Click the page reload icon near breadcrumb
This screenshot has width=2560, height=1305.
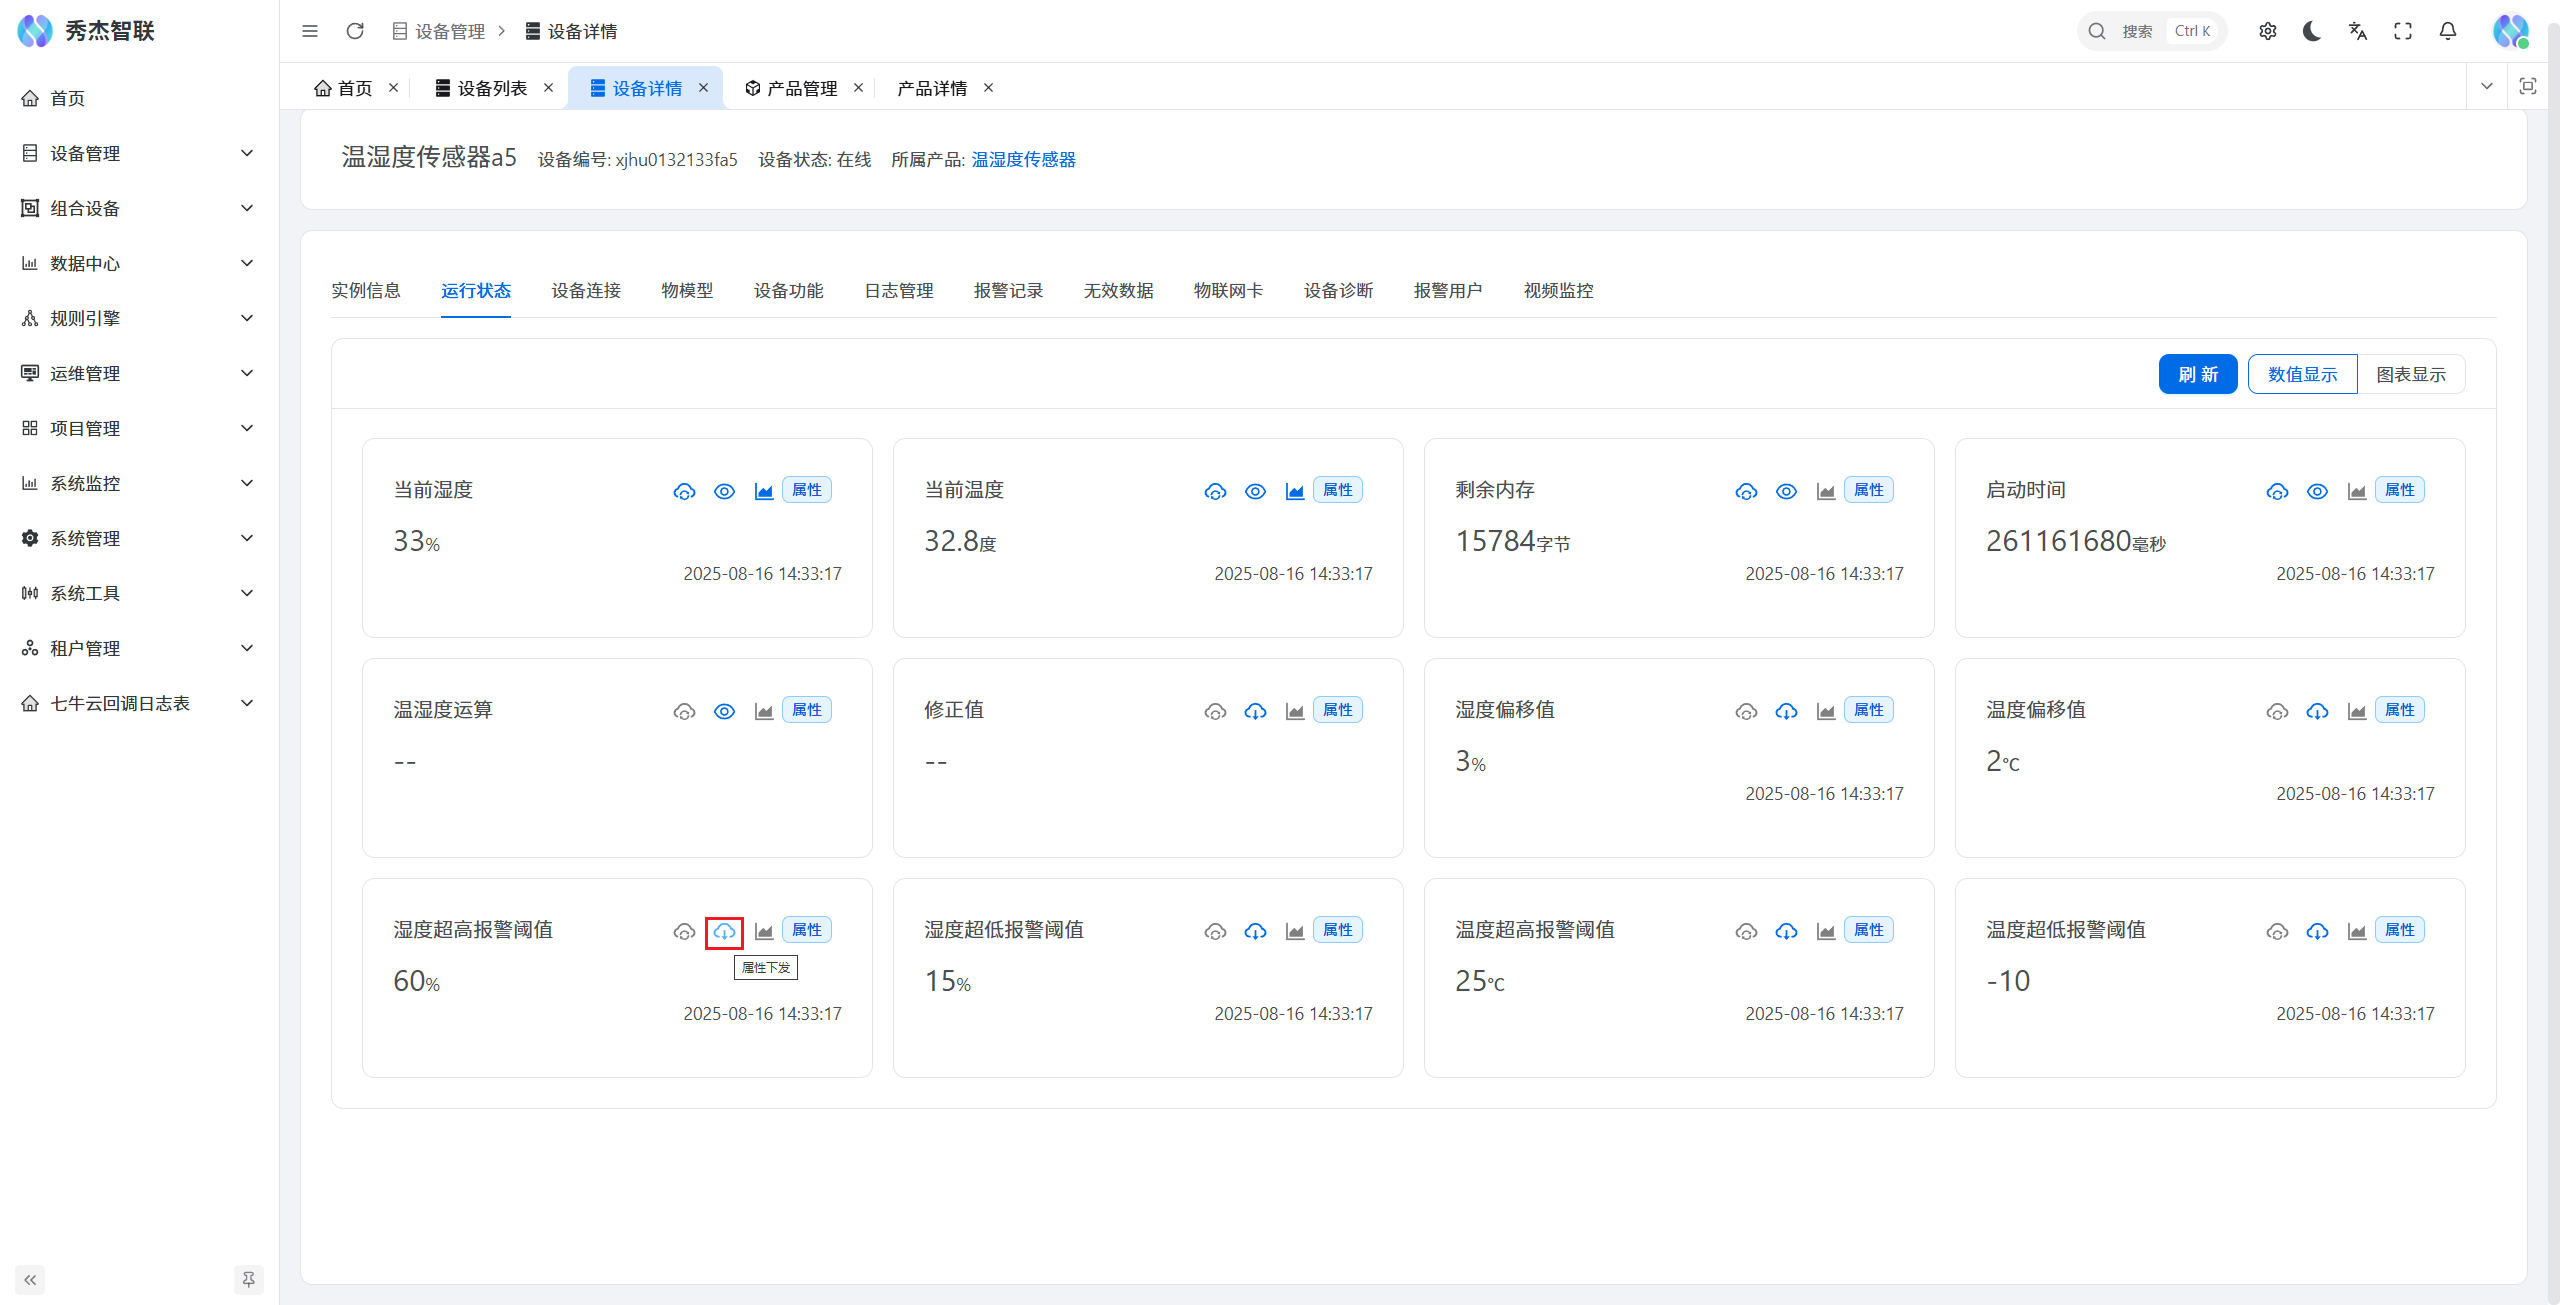click(x=355, y=31)
